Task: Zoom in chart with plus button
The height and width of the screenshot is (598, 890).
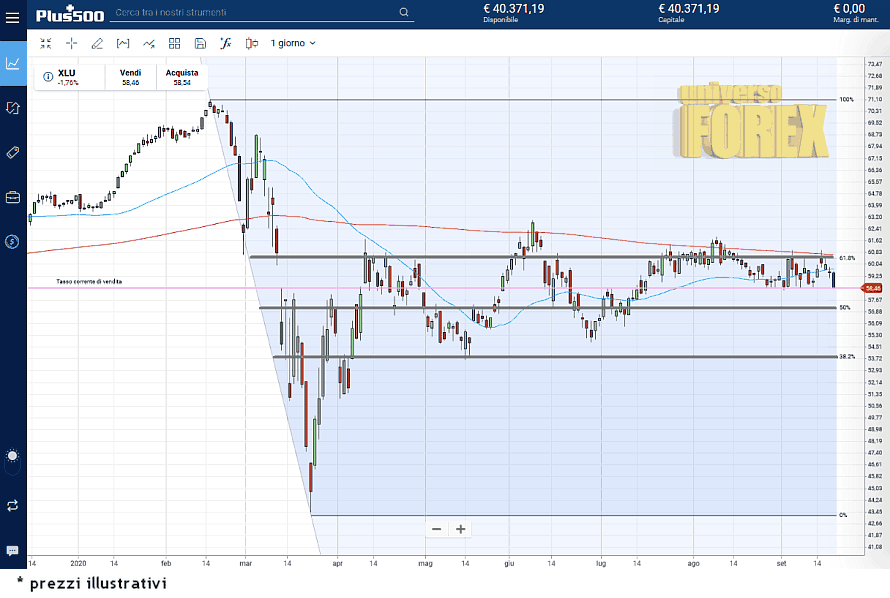Action: [x=461, y=529]
